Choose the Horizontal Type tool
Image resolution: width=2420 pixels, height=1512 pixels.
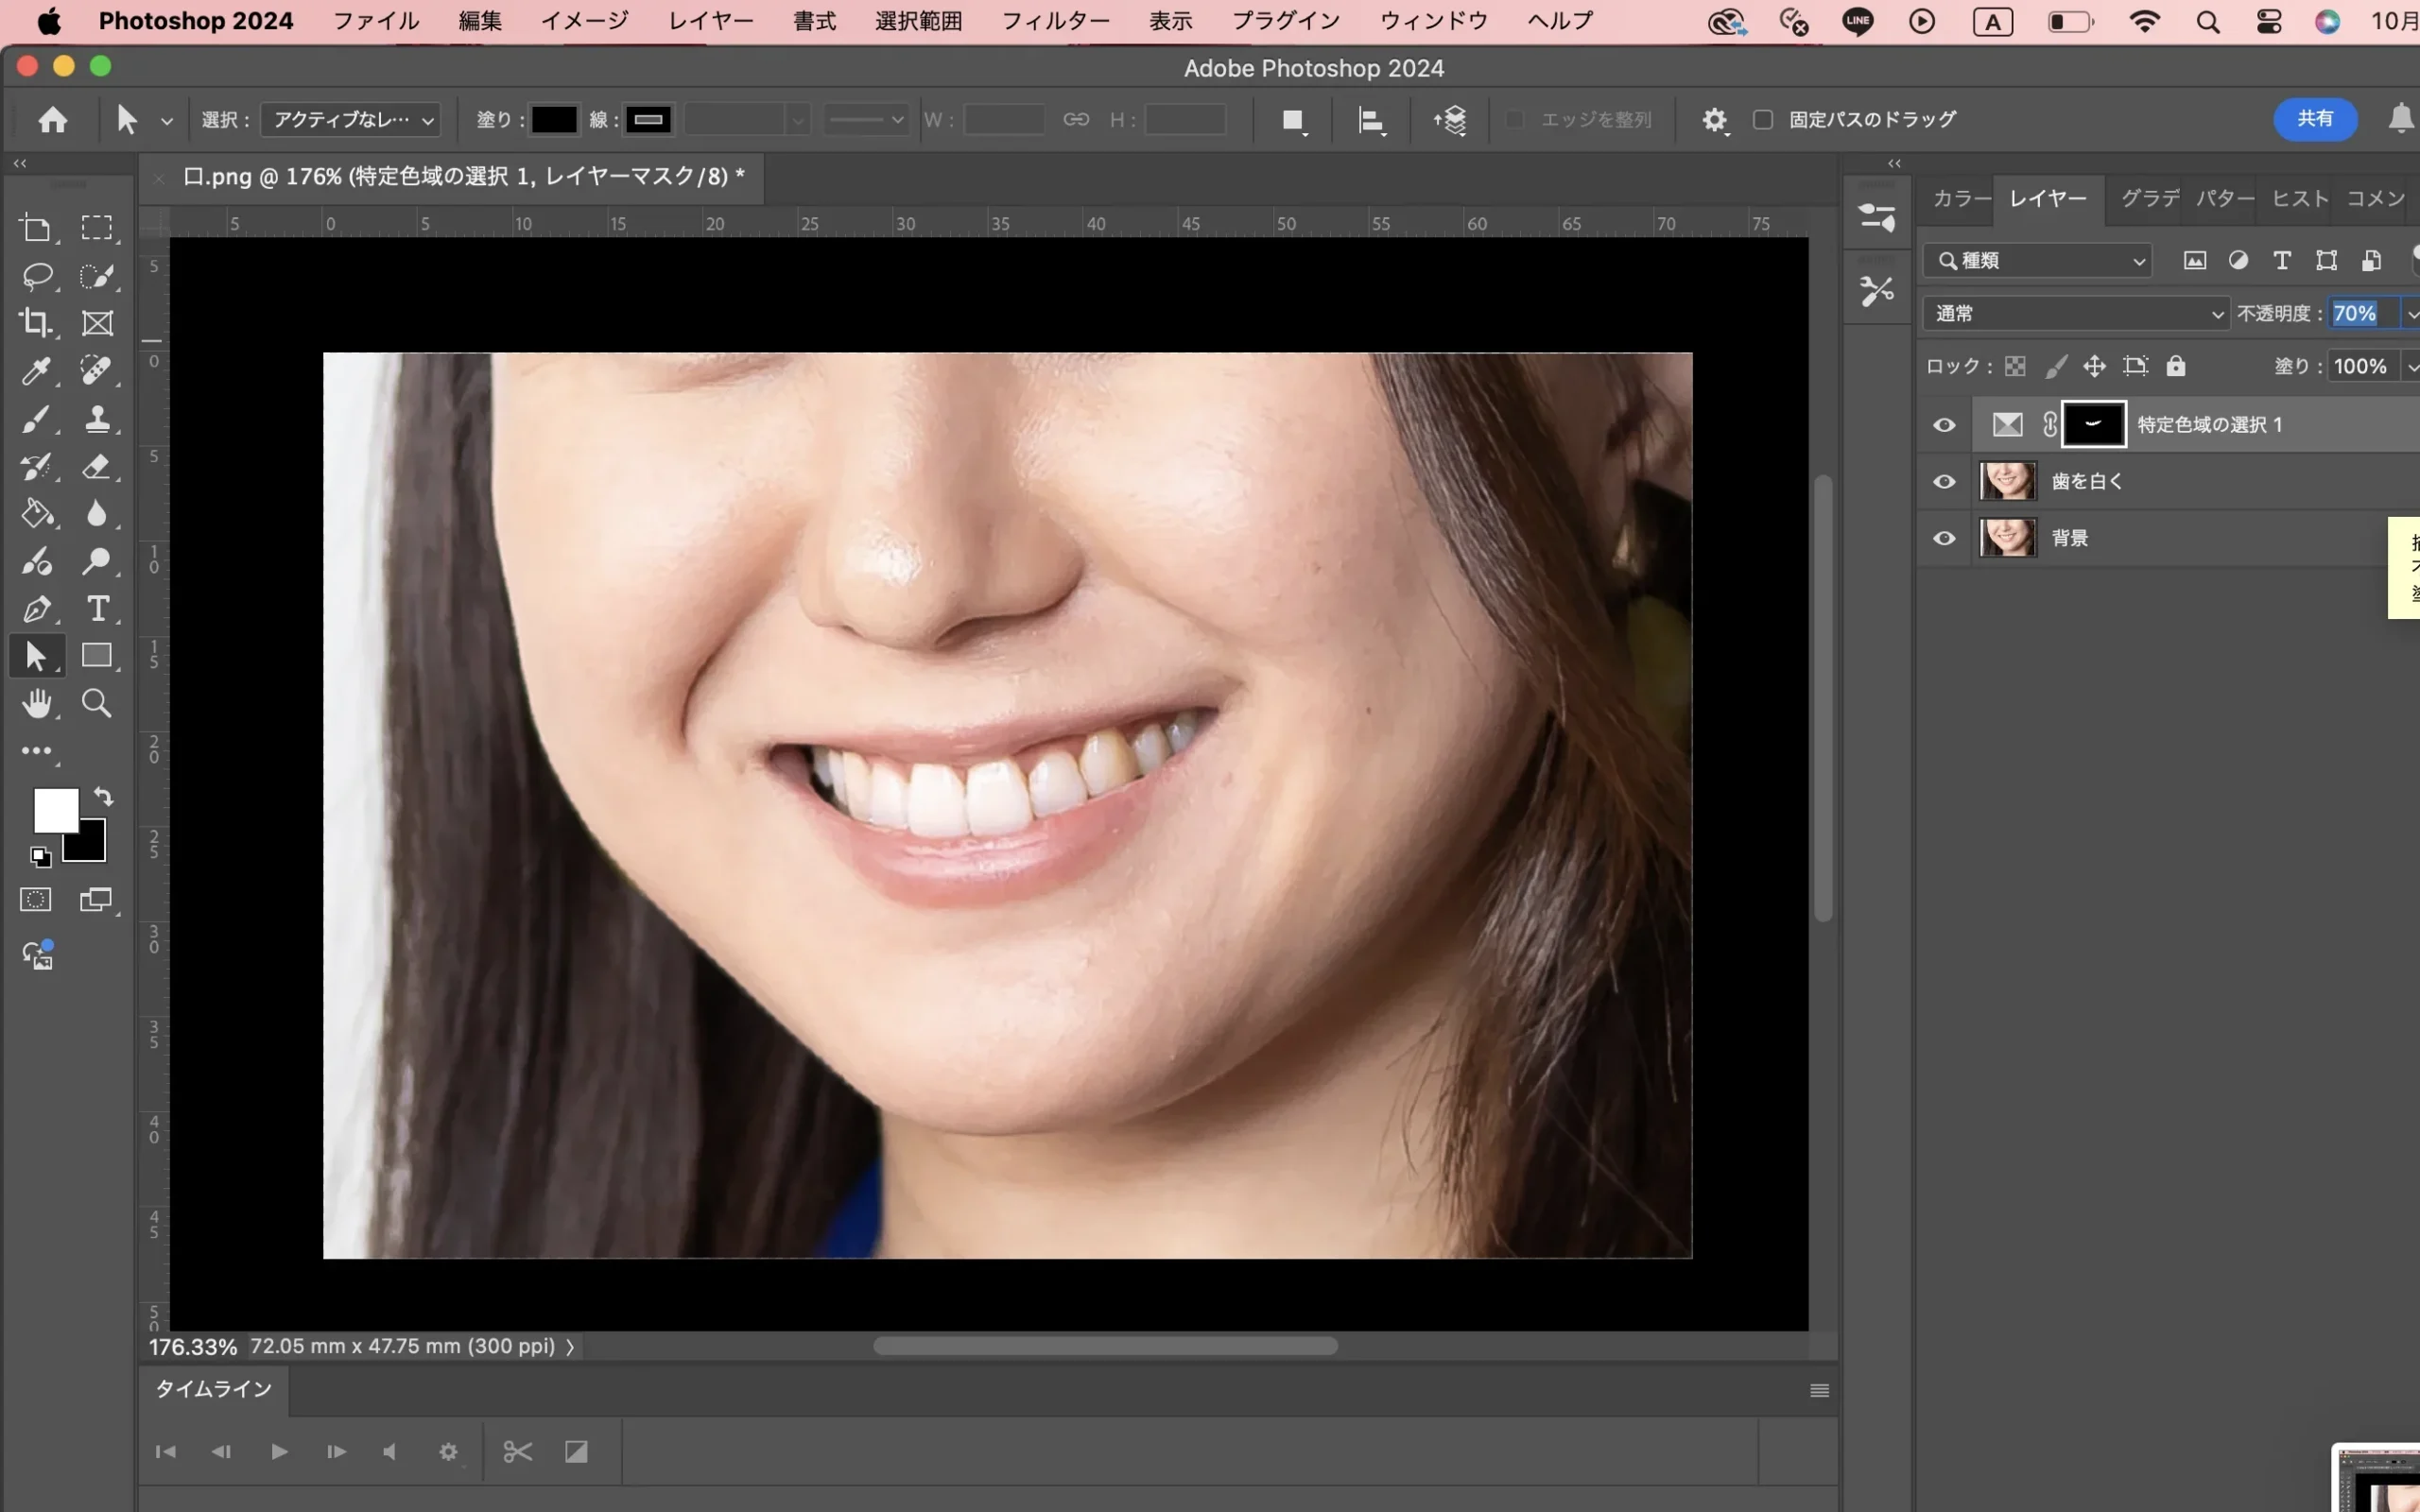point(97,608)
